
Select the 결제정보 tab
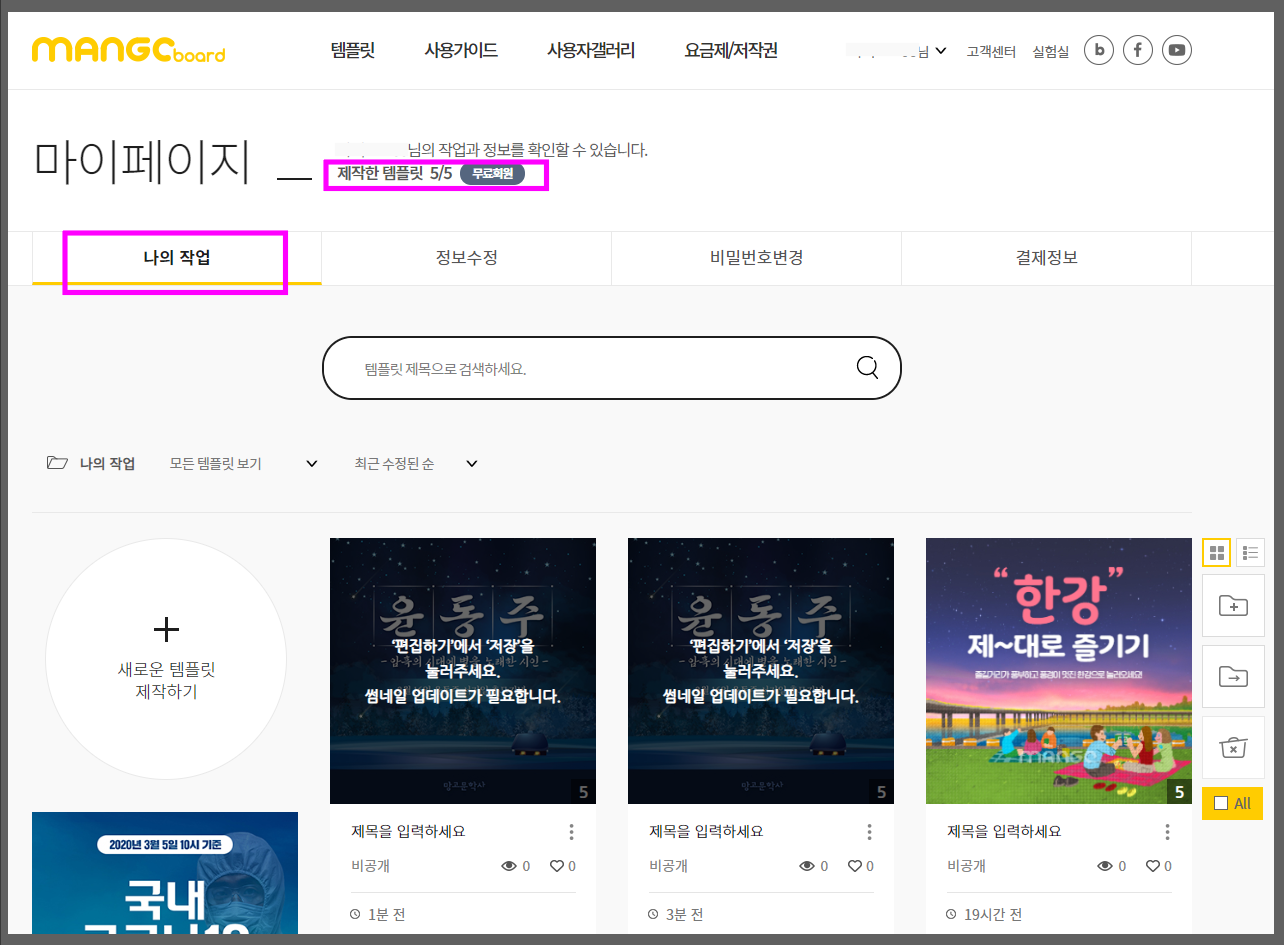1046,258
